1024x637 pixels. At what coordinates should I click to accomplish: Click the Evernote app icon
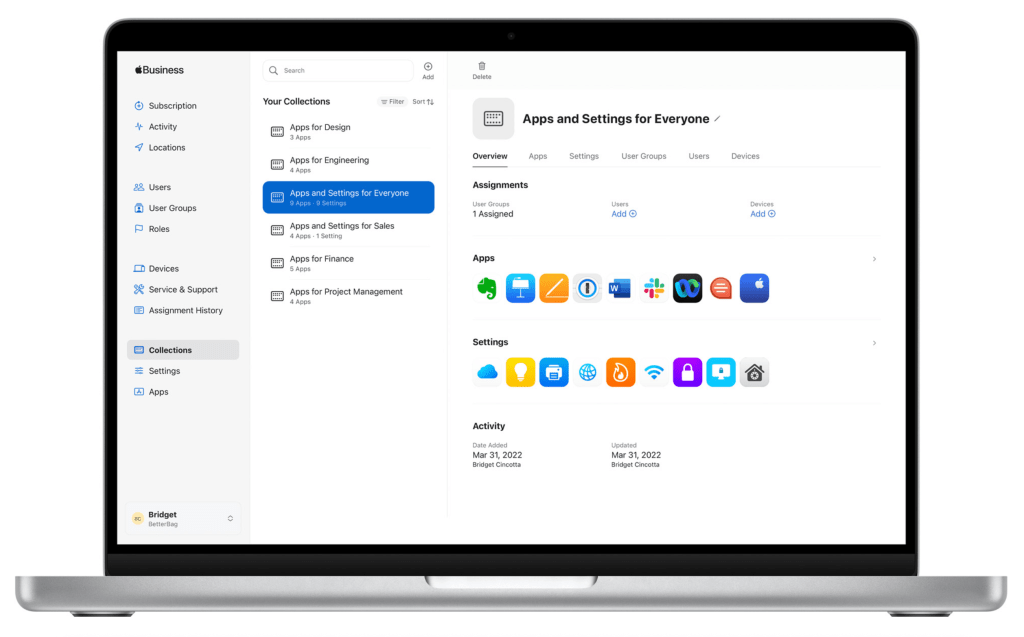pos(487,289)
